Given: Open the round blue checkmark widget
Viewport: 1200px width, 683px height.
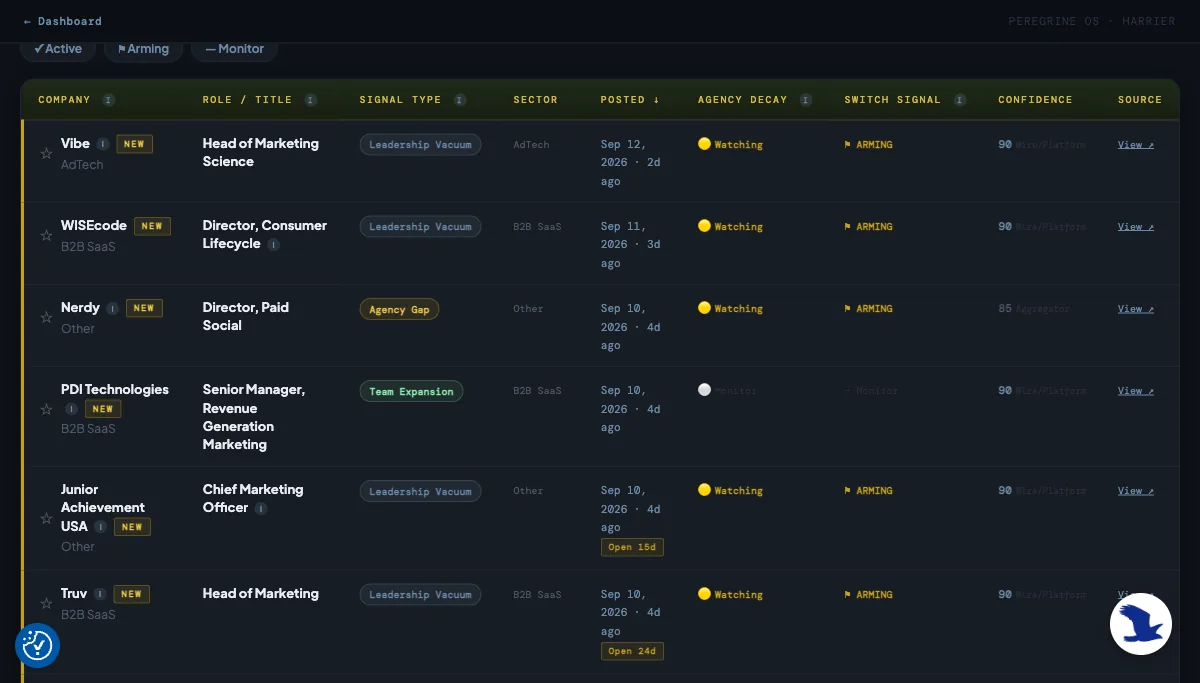Looking at the screenshot, I should pos(37,645).
